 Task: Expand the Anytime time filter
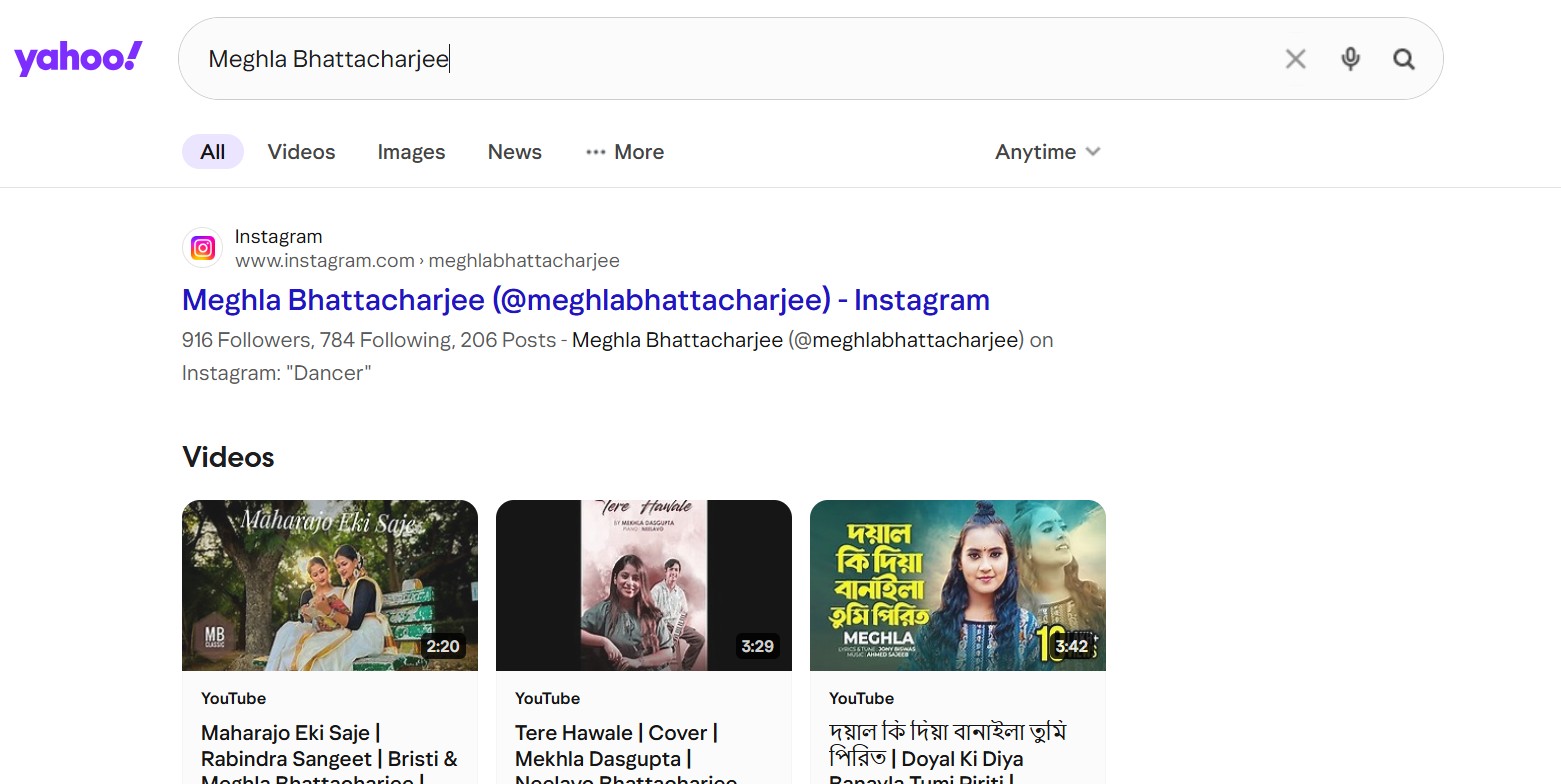(x=1047, y=152)
